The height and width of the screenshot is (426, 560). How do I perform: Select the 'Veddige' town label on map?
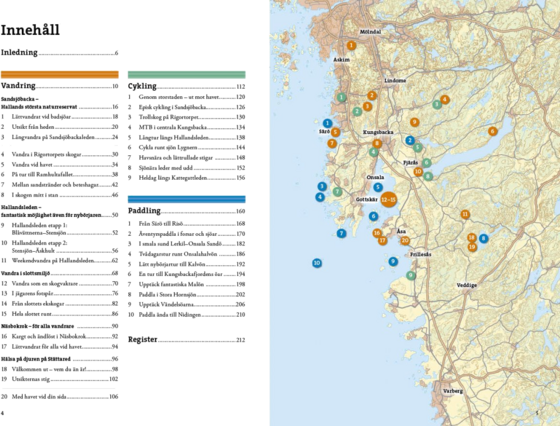click(x=467, y=285)
